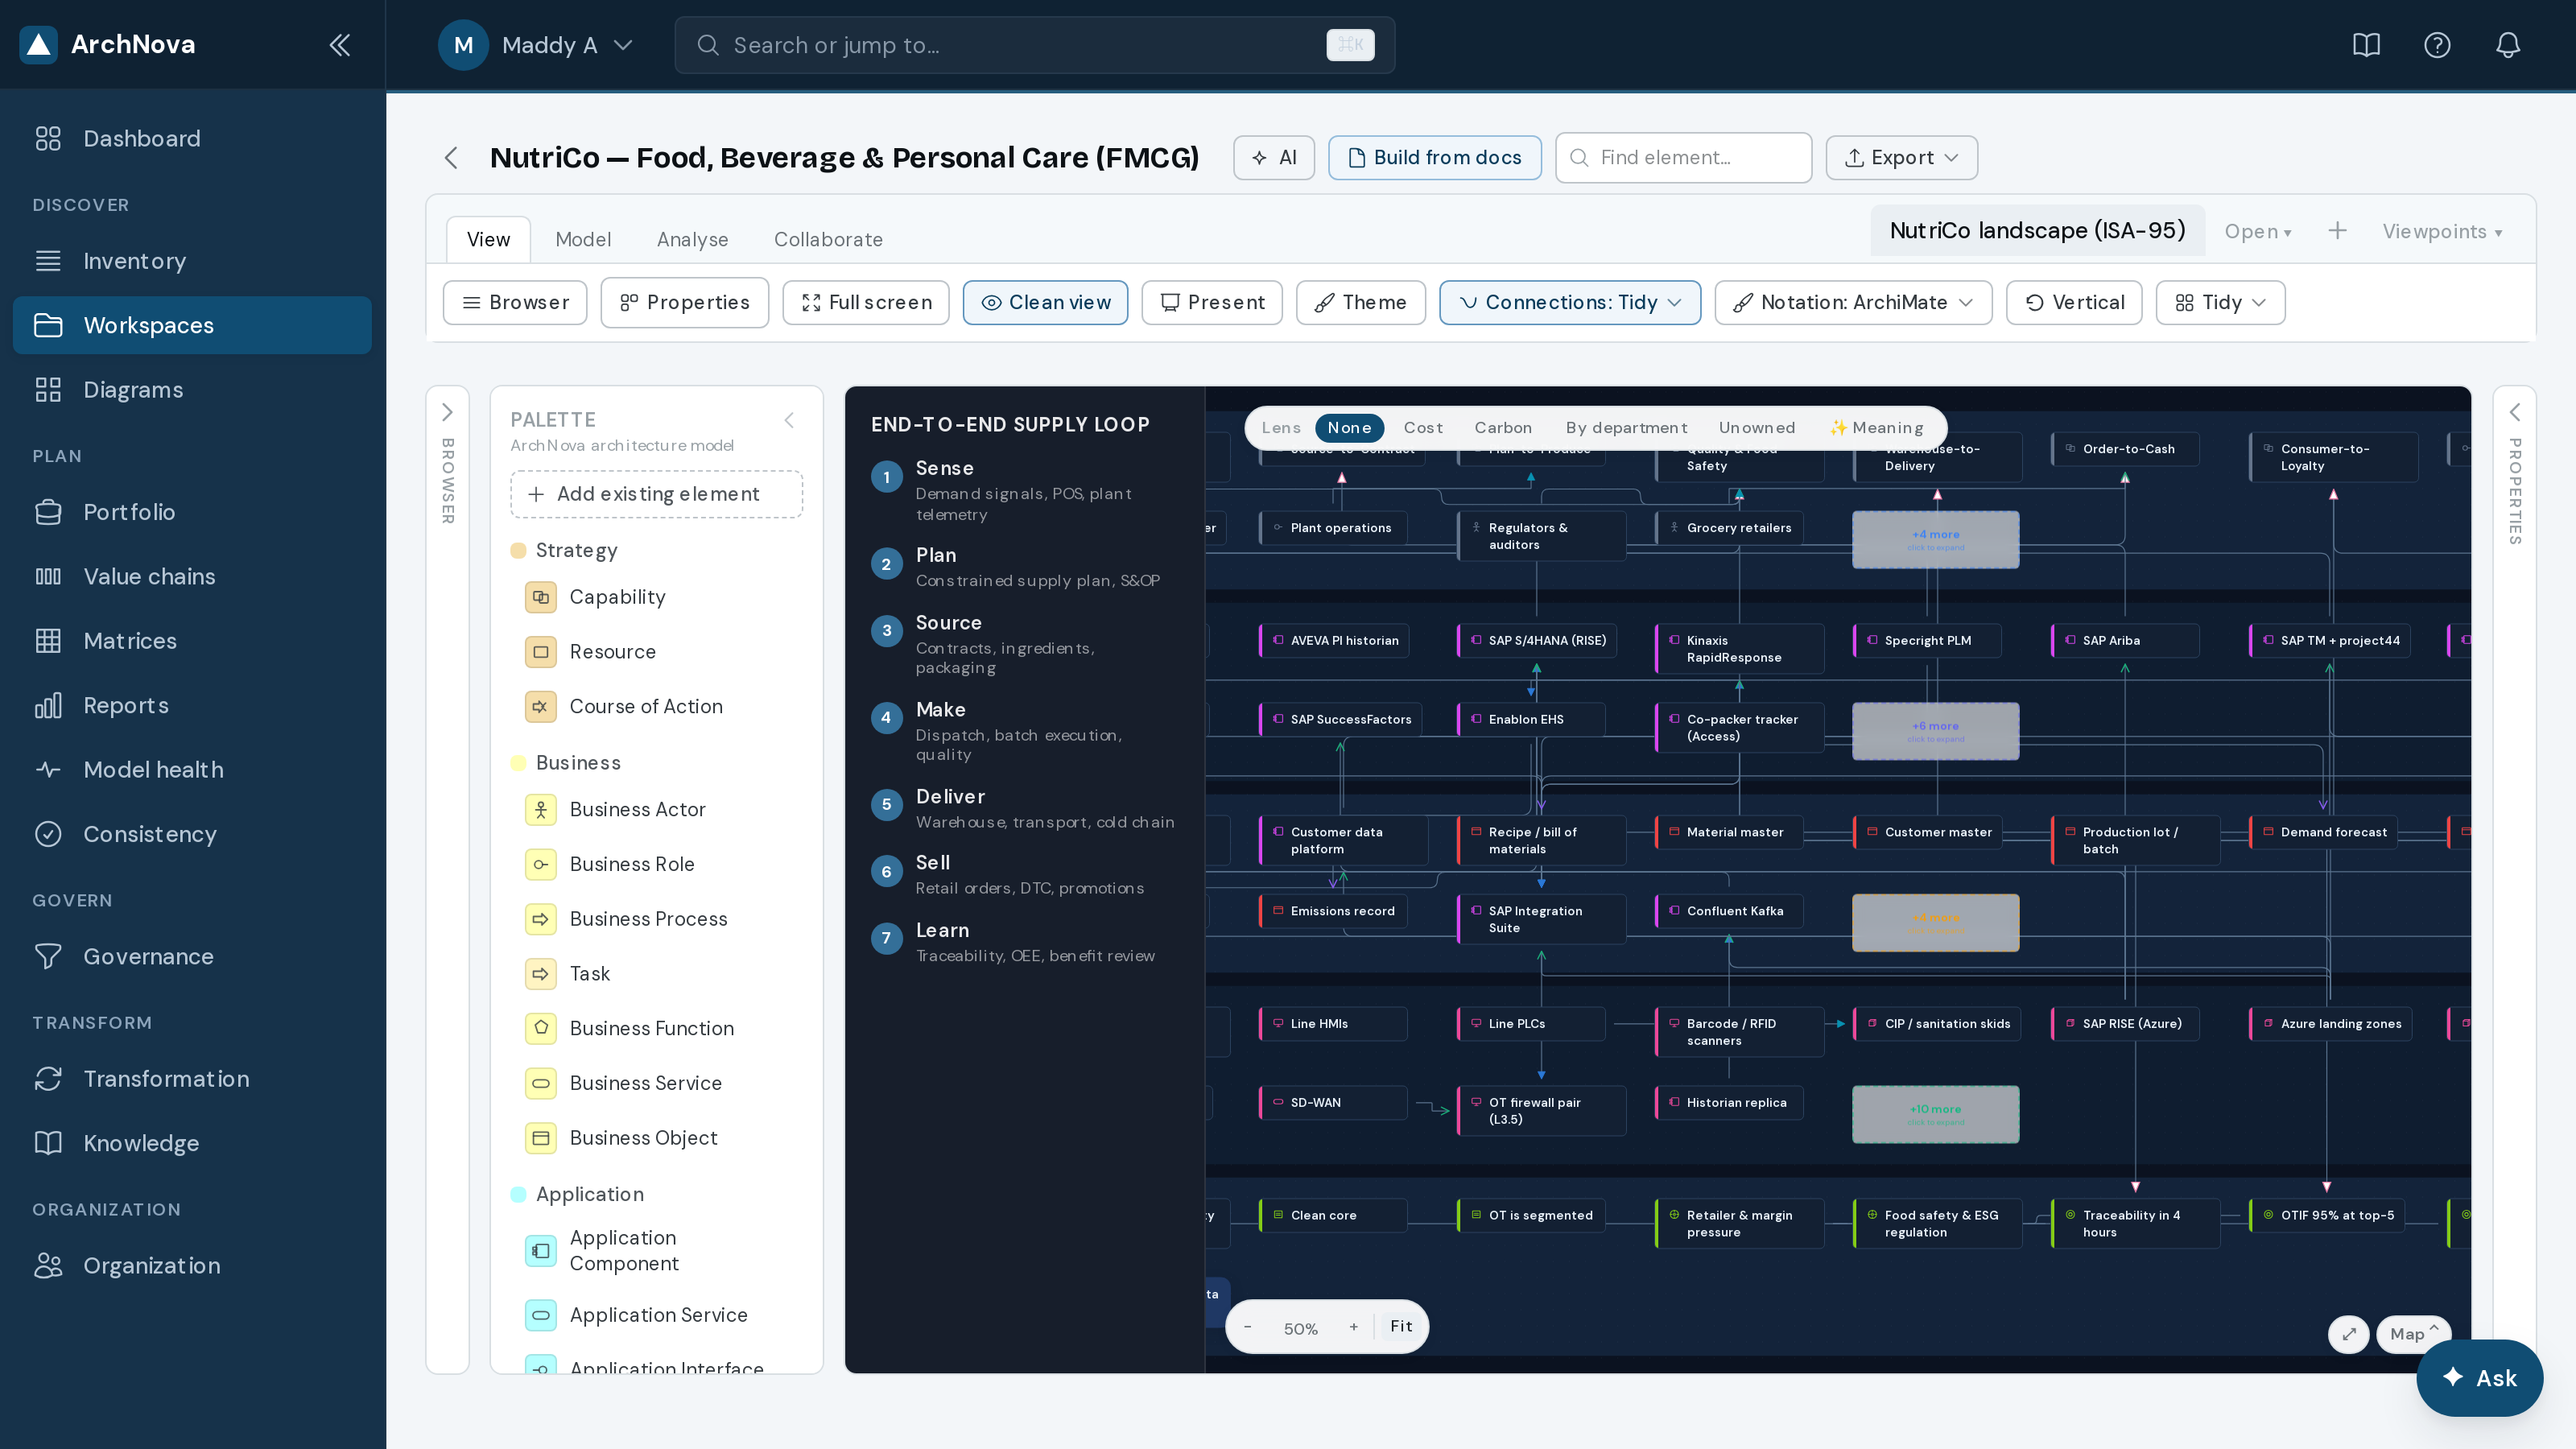Expand the Properties side panel chevron

coord(2514,412)
